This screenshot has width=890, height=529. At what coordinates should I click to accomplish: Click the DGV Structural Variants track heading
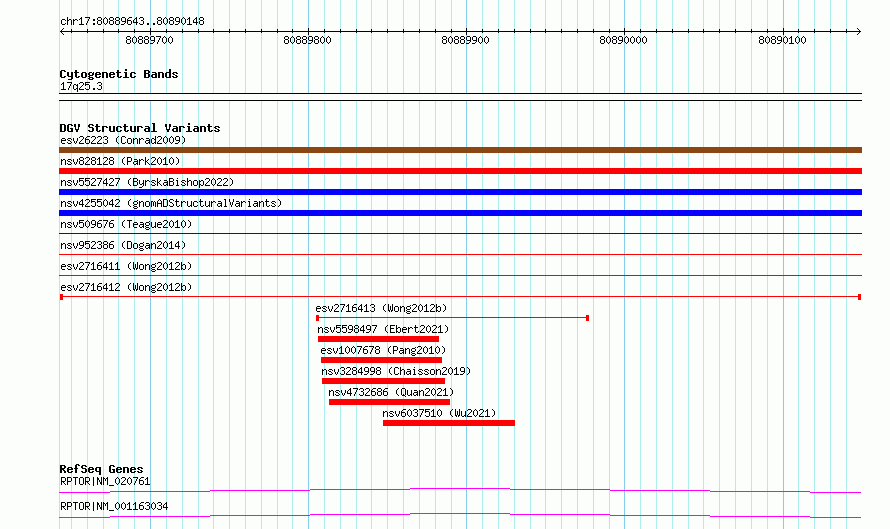(x=140, y=128)
